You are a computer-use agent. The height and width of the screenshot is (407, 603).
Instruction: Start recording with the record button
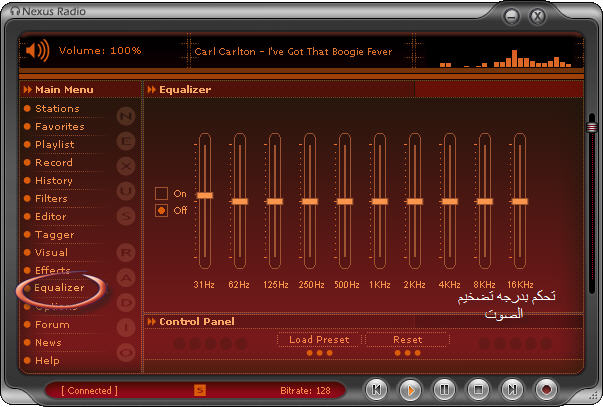[546, 390]
